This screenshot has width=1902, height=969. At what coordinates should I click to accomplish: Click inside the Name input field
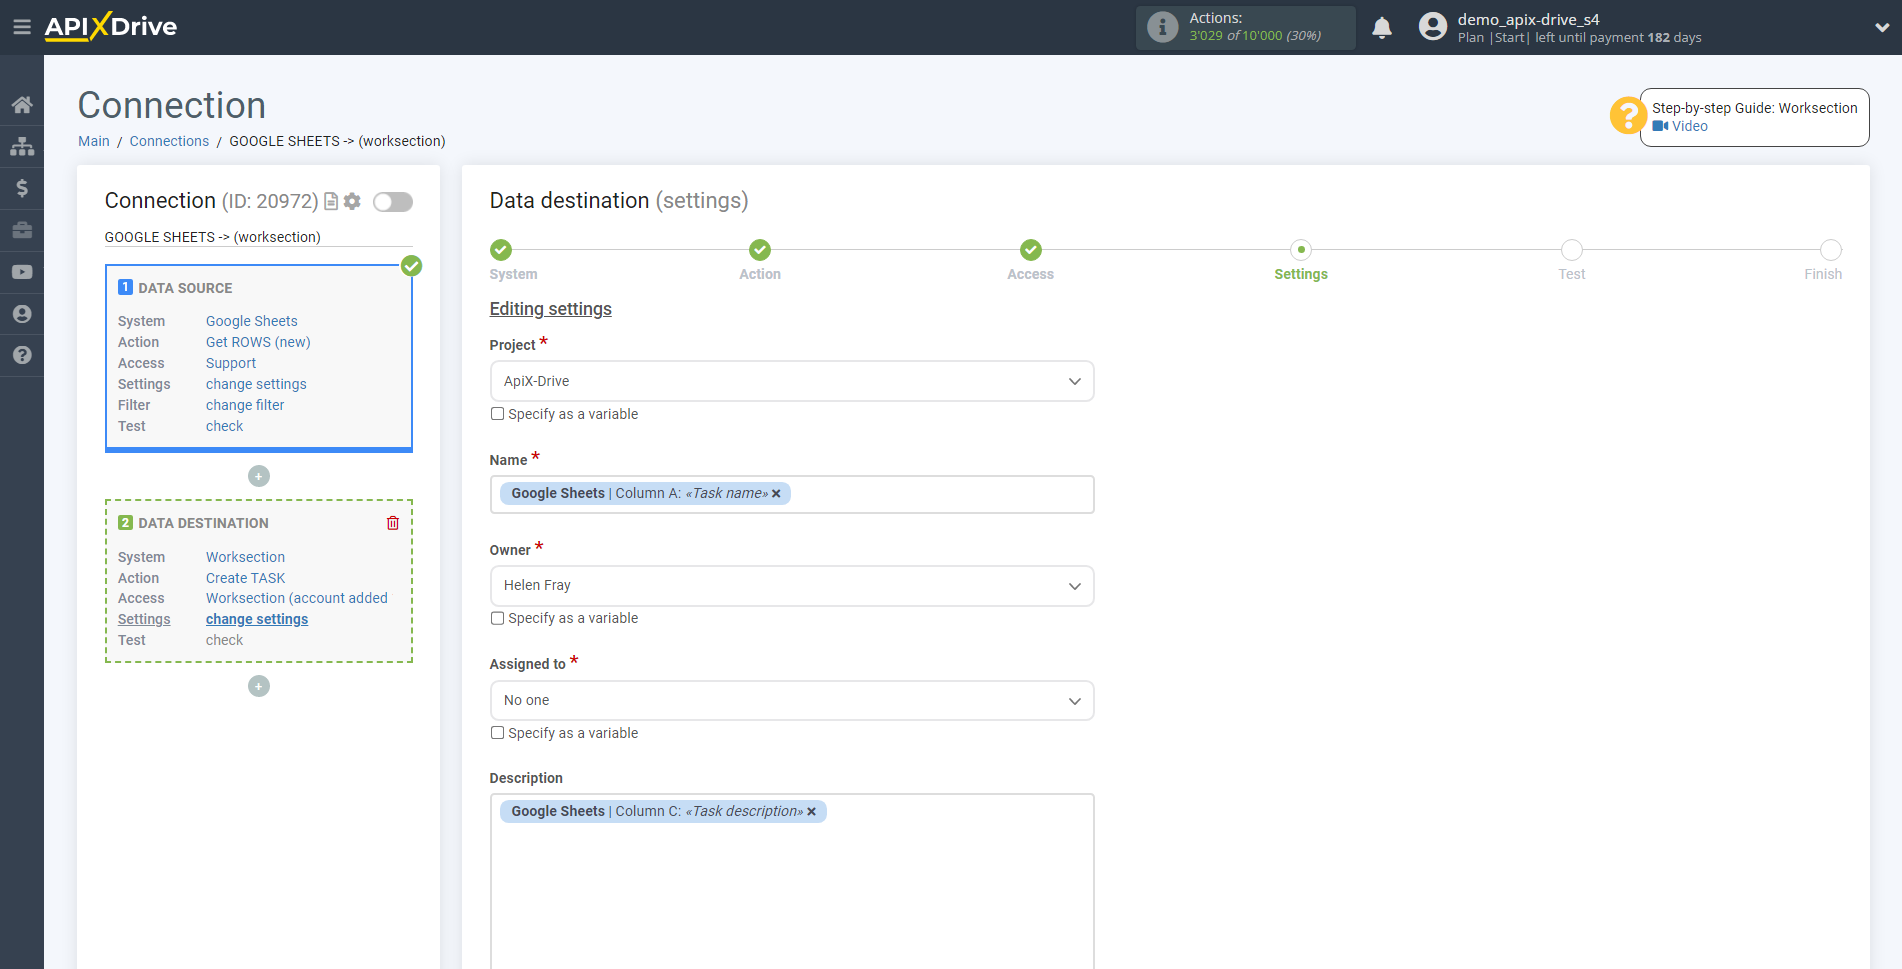pos(792,494)
